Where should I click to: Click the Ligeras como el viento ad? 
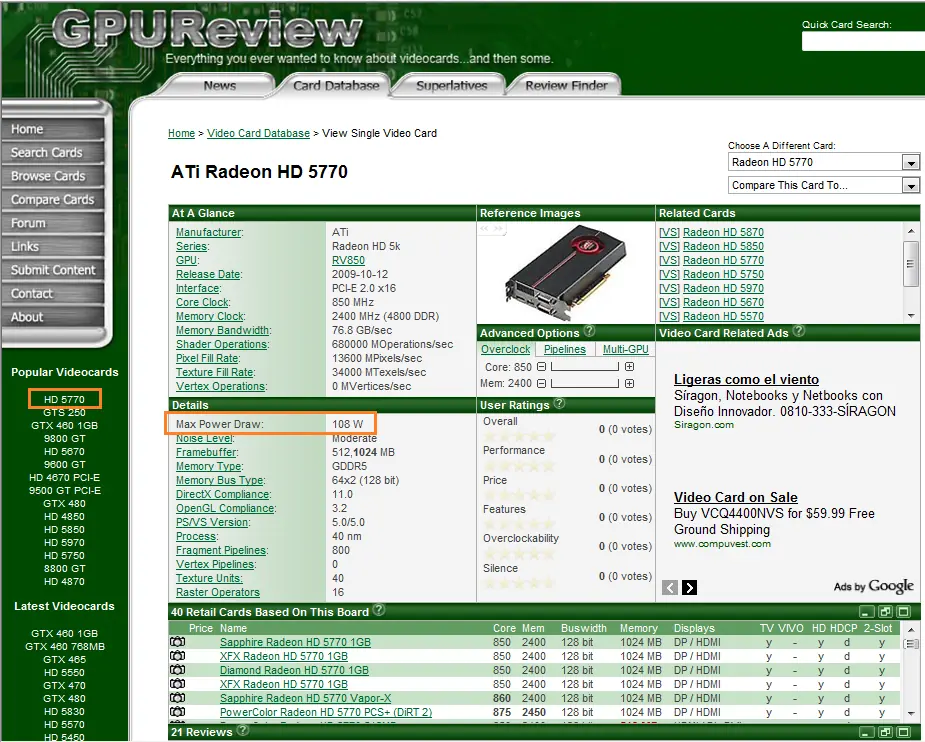(746, 379)
